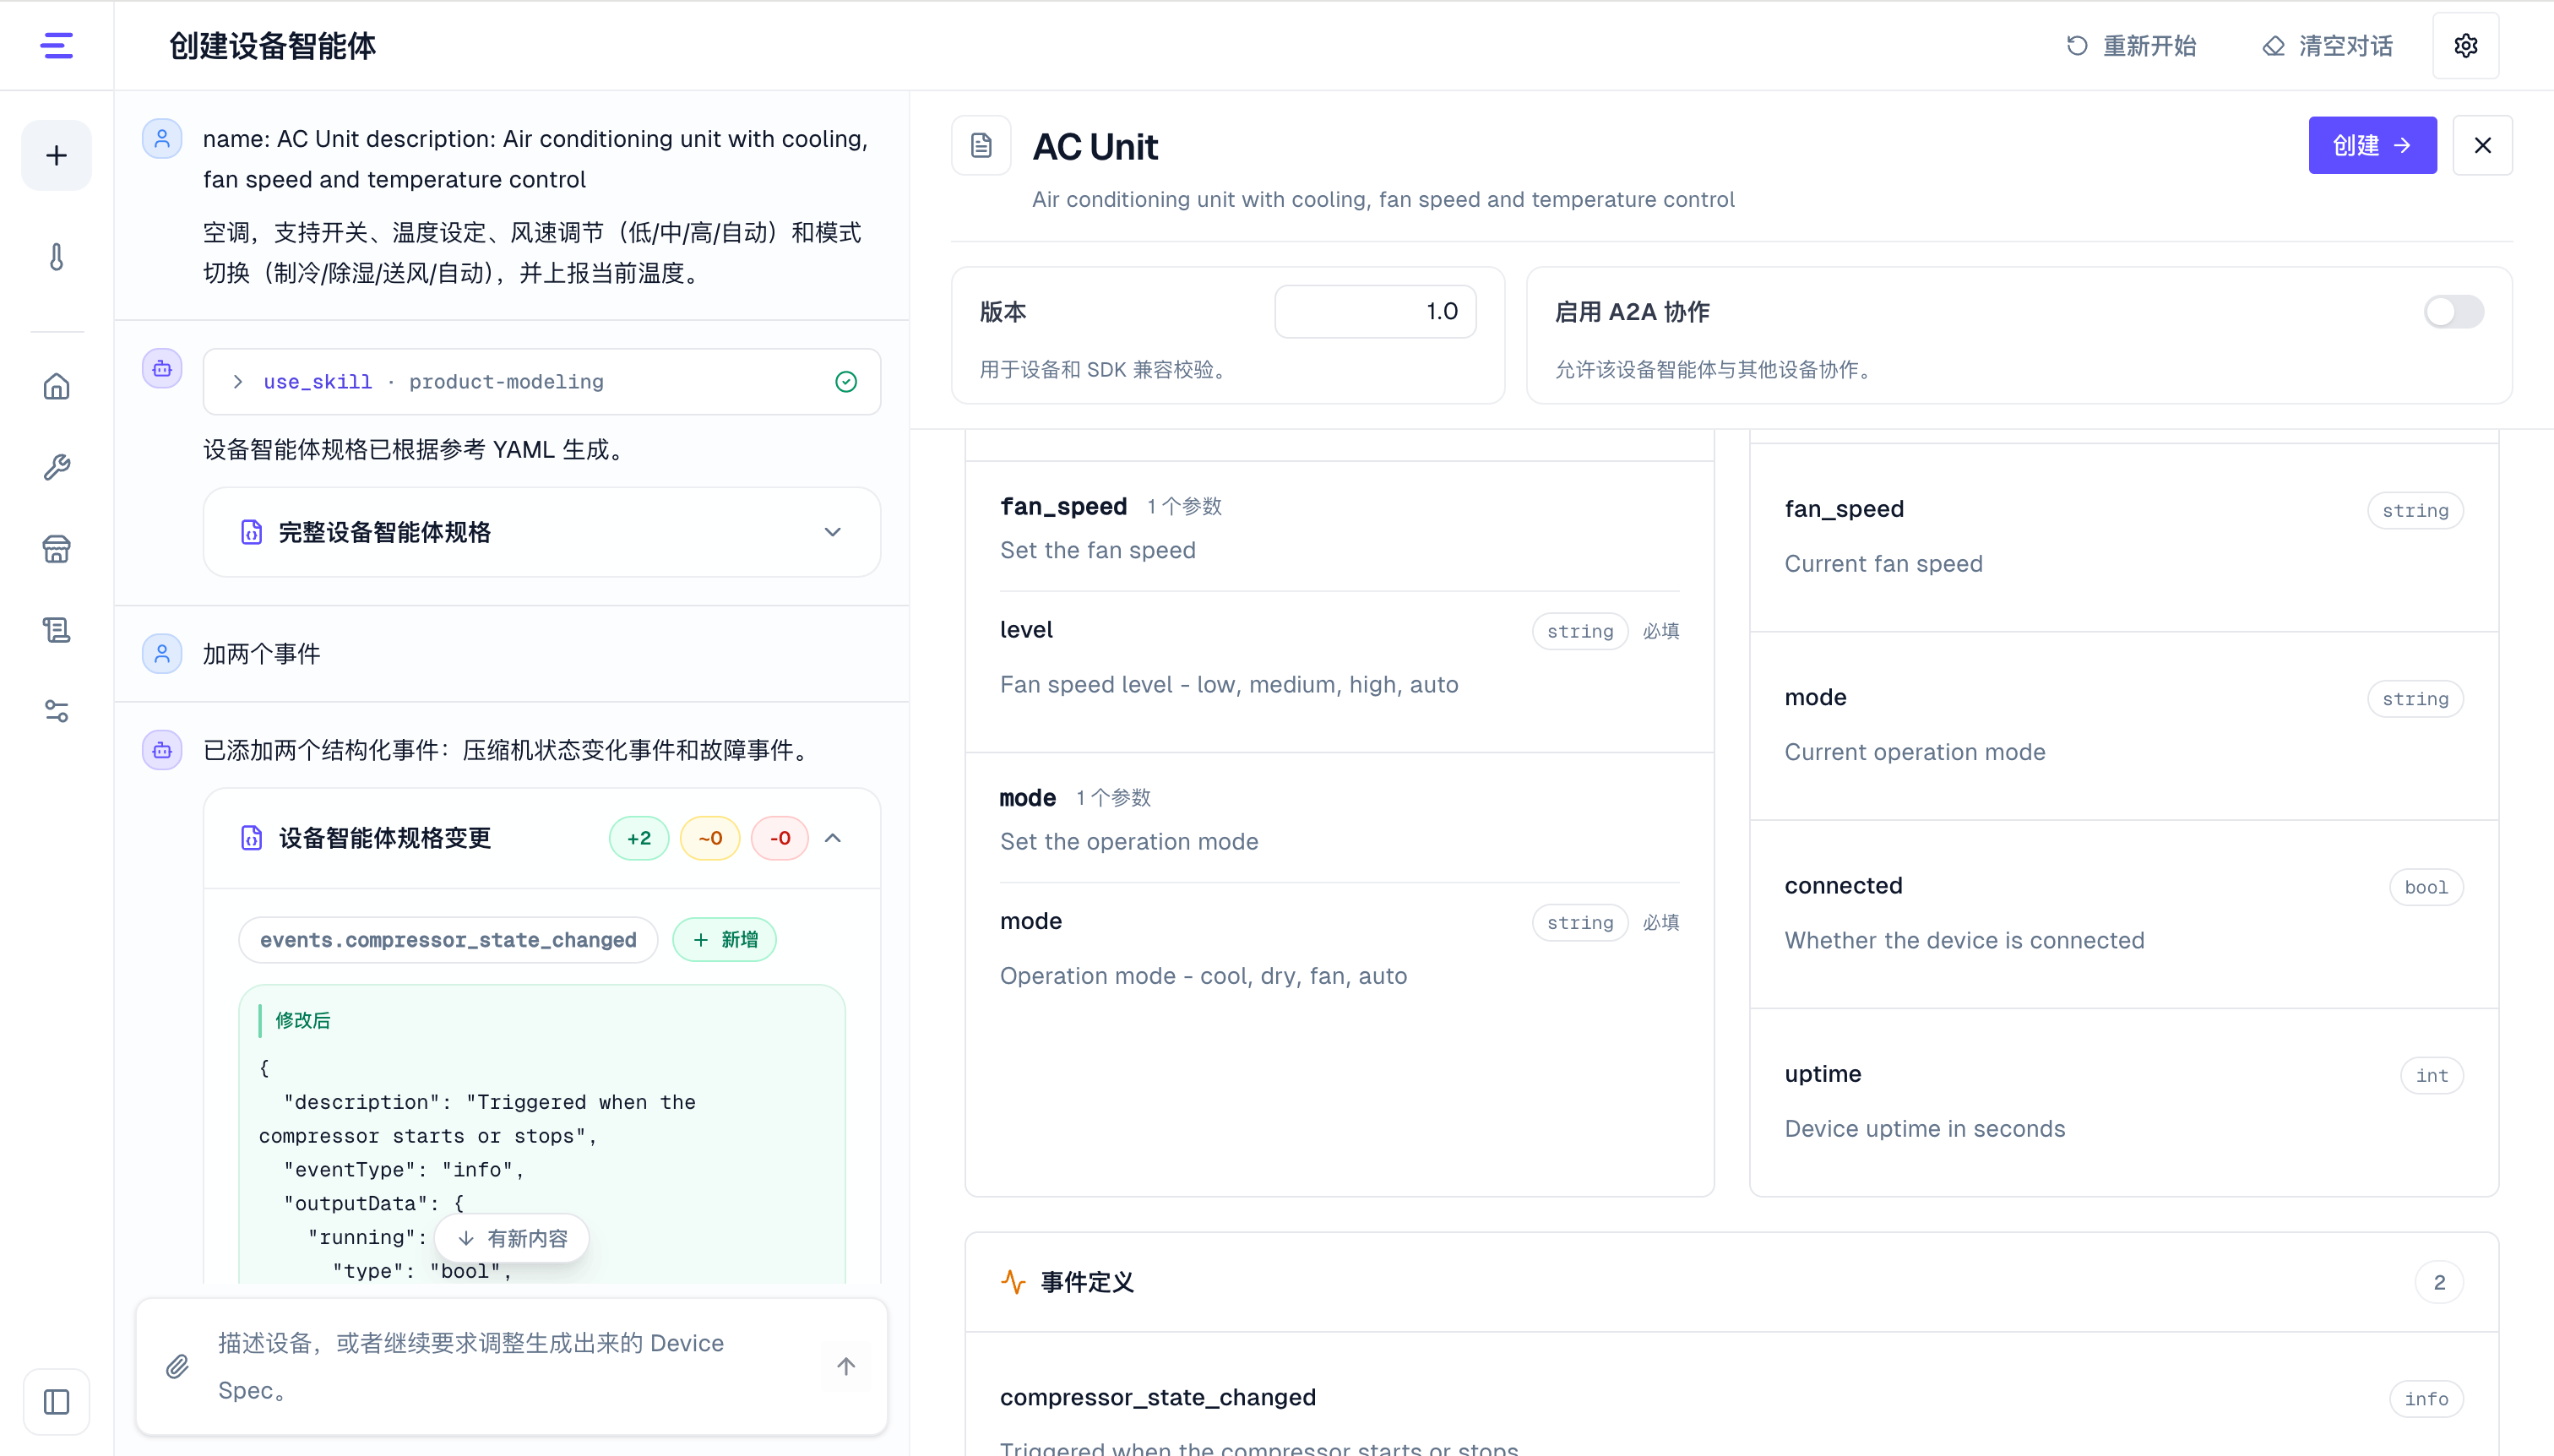Click the events.compressor_state_changed tag

coord(448,940)
